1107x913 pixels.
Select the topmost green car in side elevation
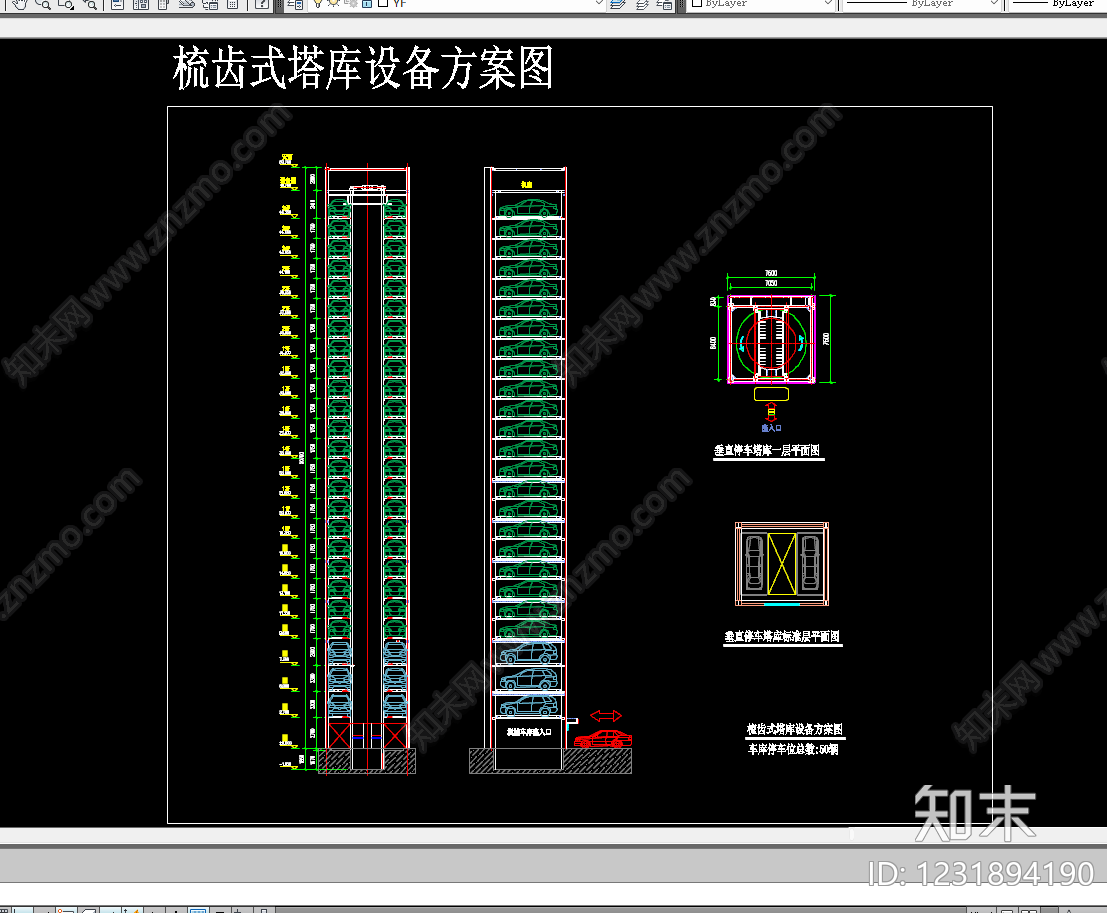click(528, 208)
